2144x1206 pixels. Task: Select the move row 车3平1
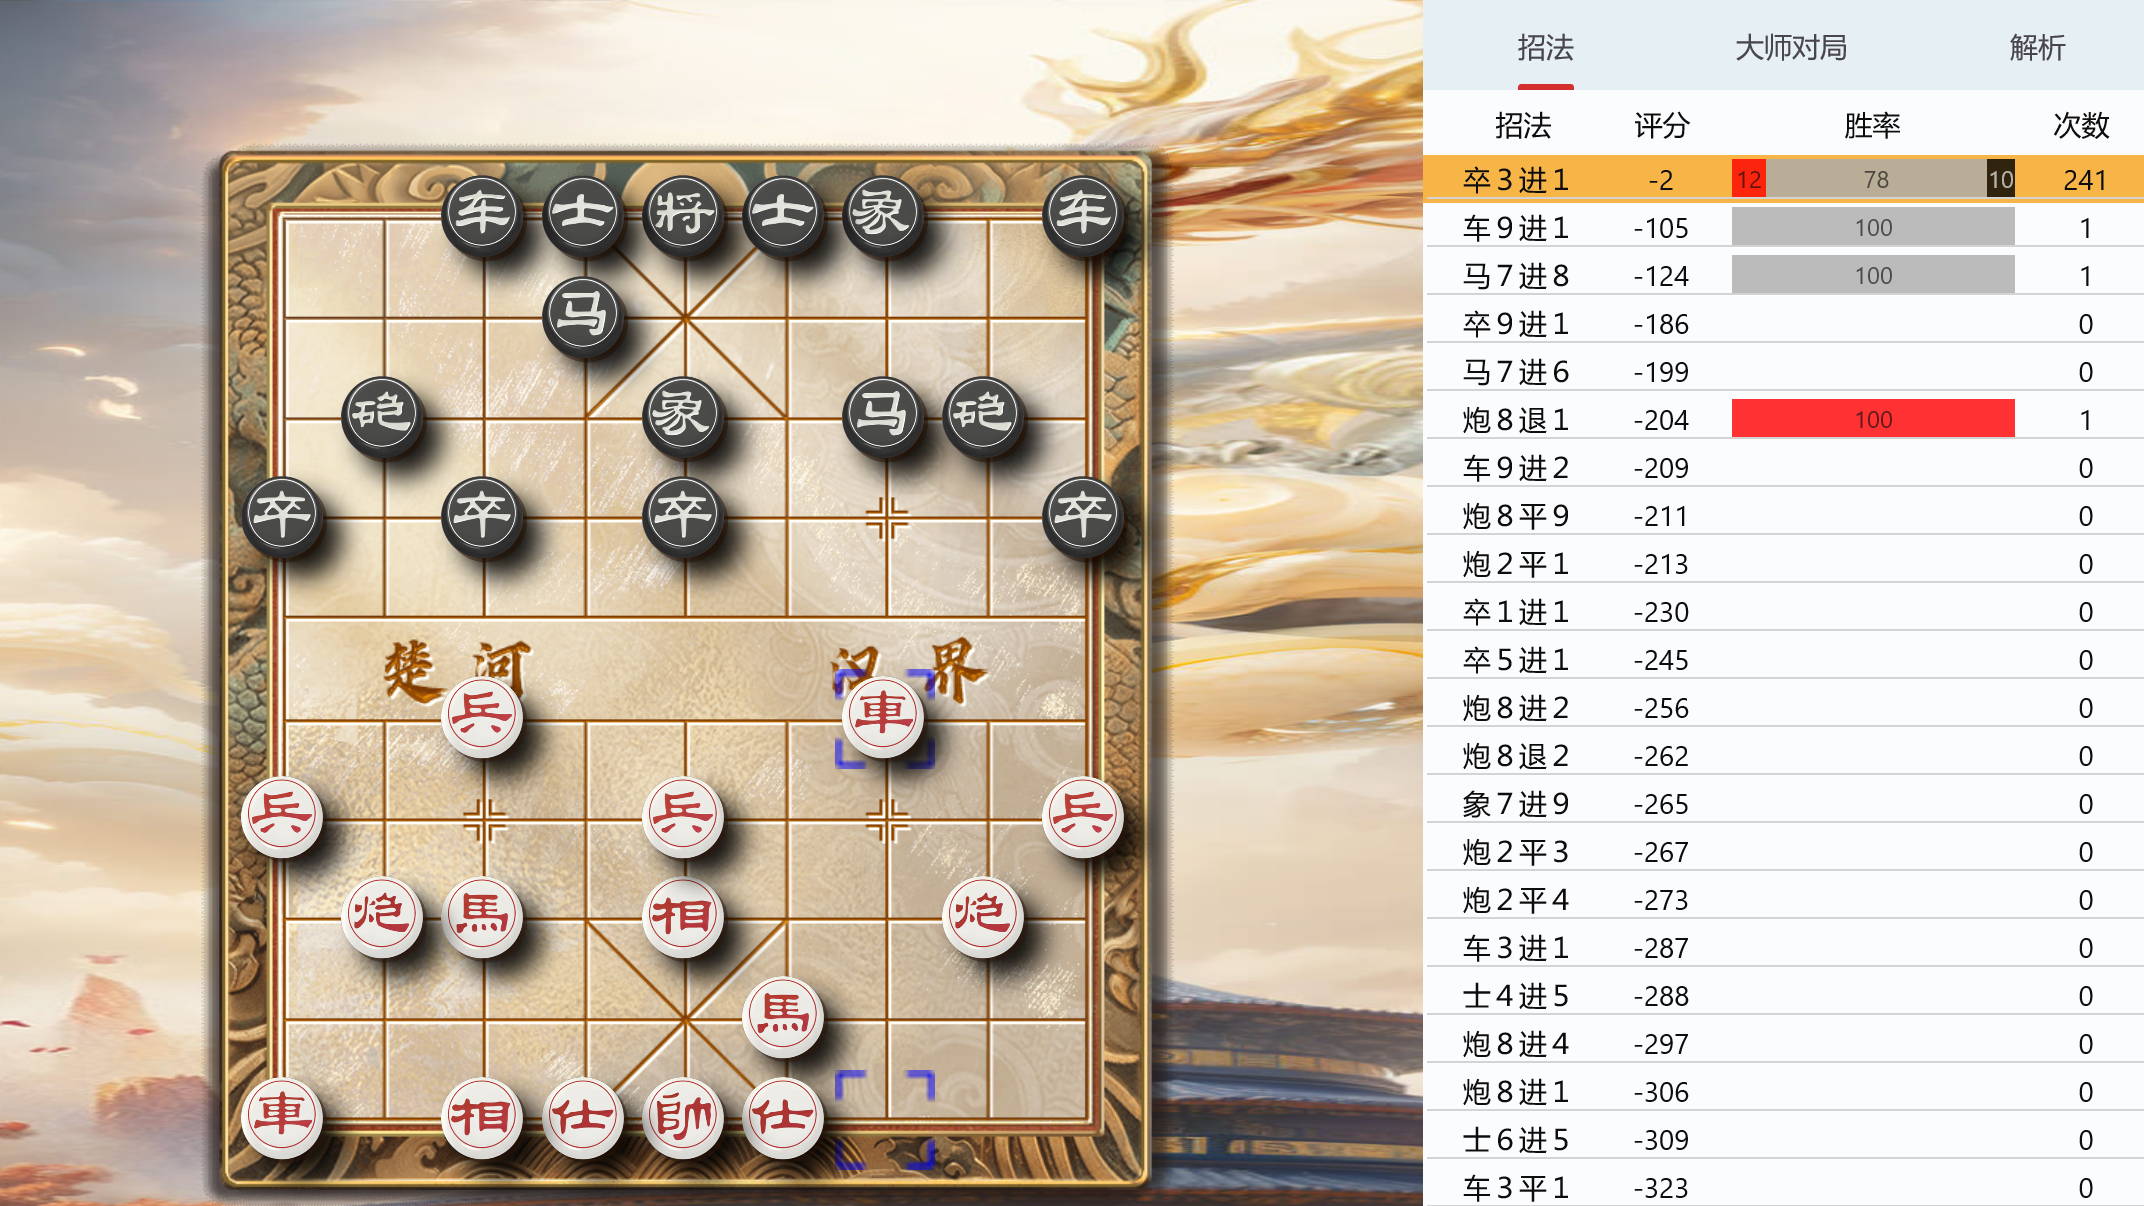(1784, 1187)
